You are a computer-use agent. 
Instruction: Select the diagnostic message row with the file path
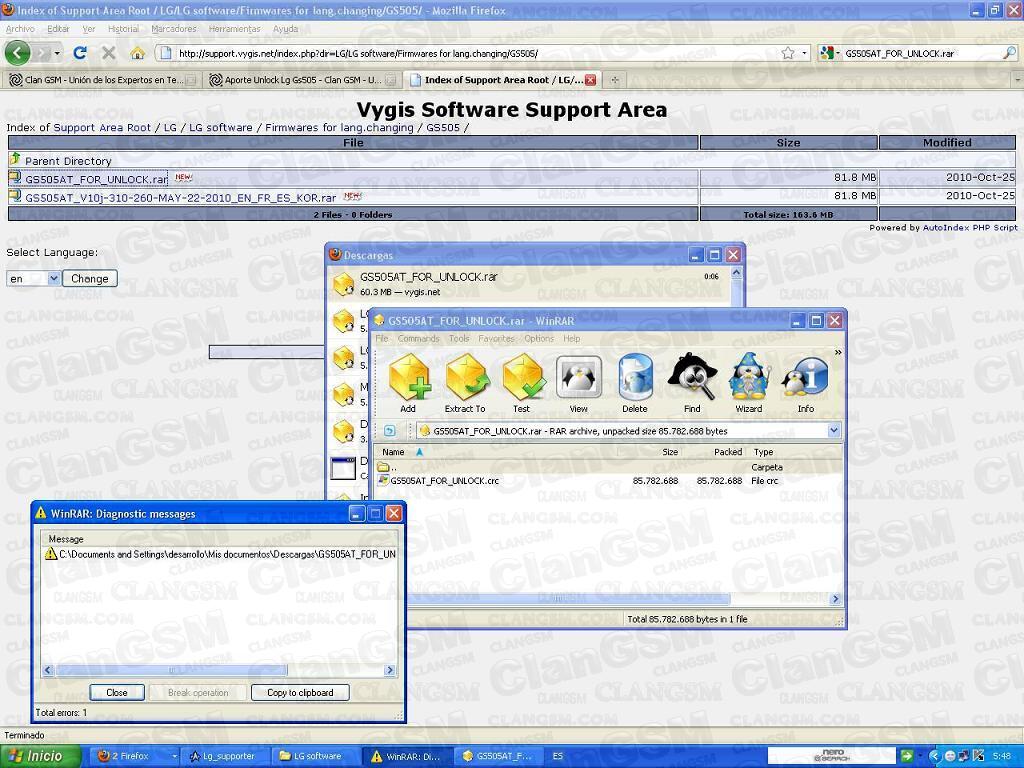(x=220, y=554)
